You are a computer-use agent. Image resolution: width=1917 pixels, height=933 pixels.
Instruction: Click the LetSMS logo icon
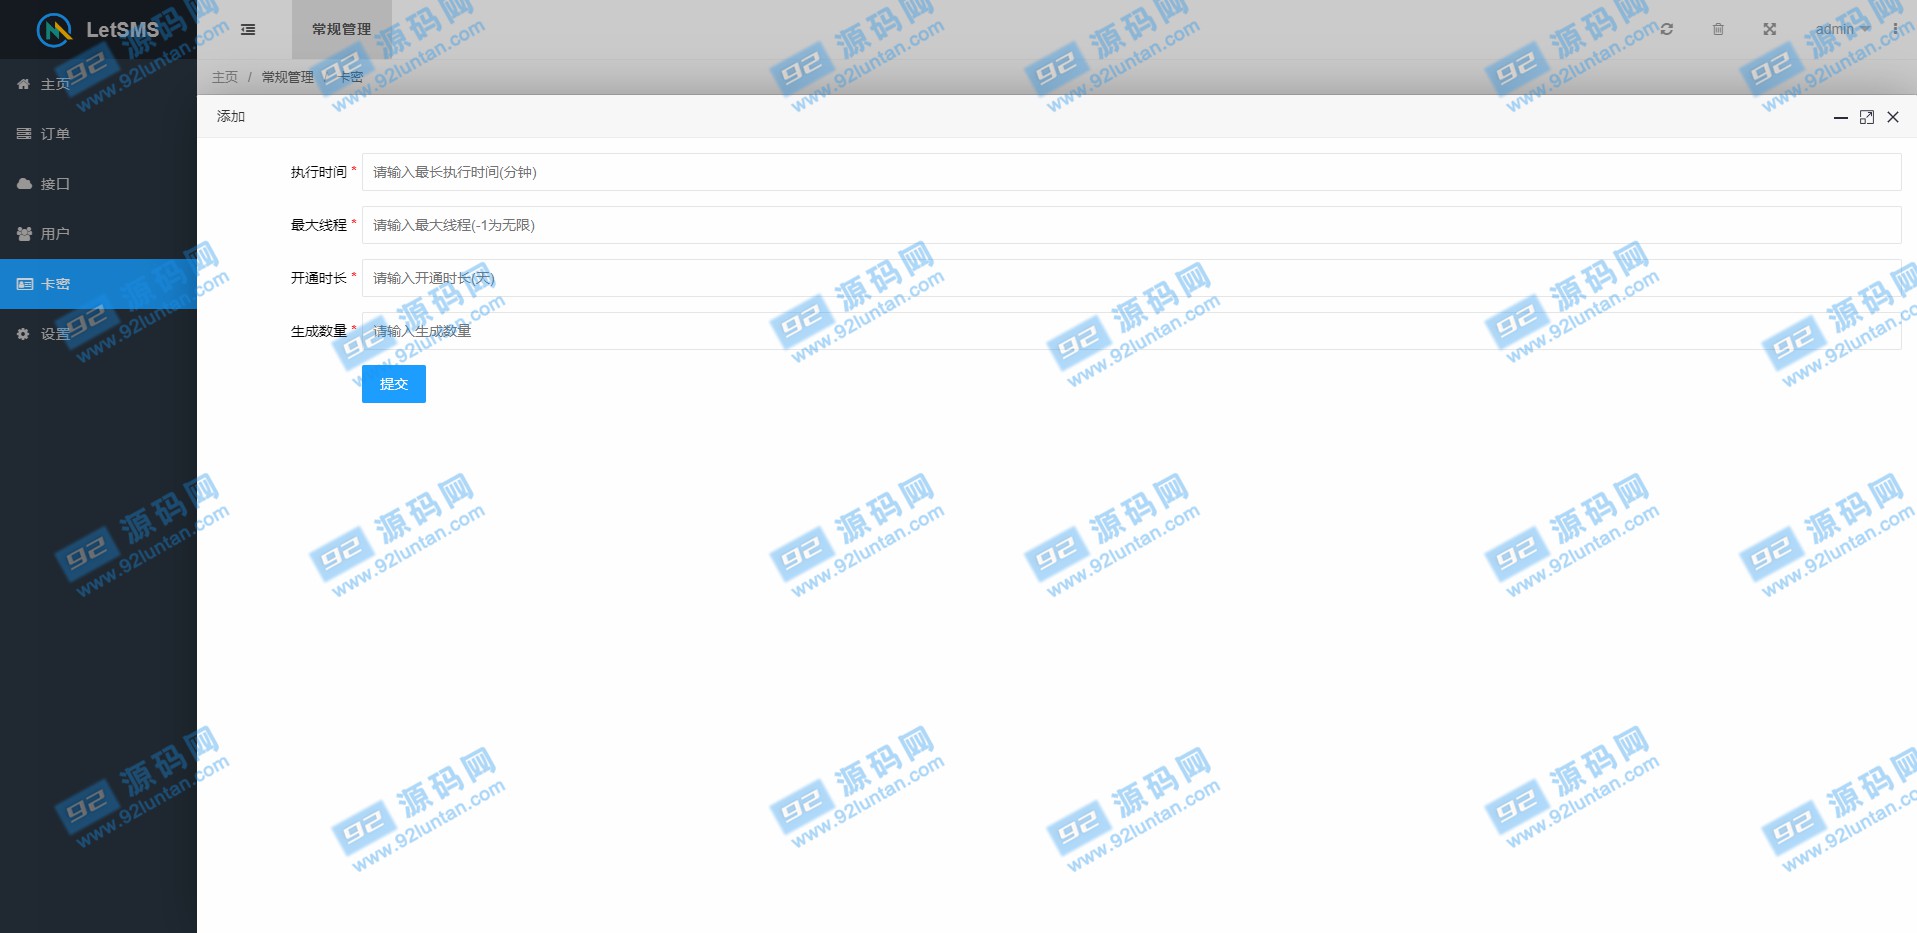(x=54, y=30)
